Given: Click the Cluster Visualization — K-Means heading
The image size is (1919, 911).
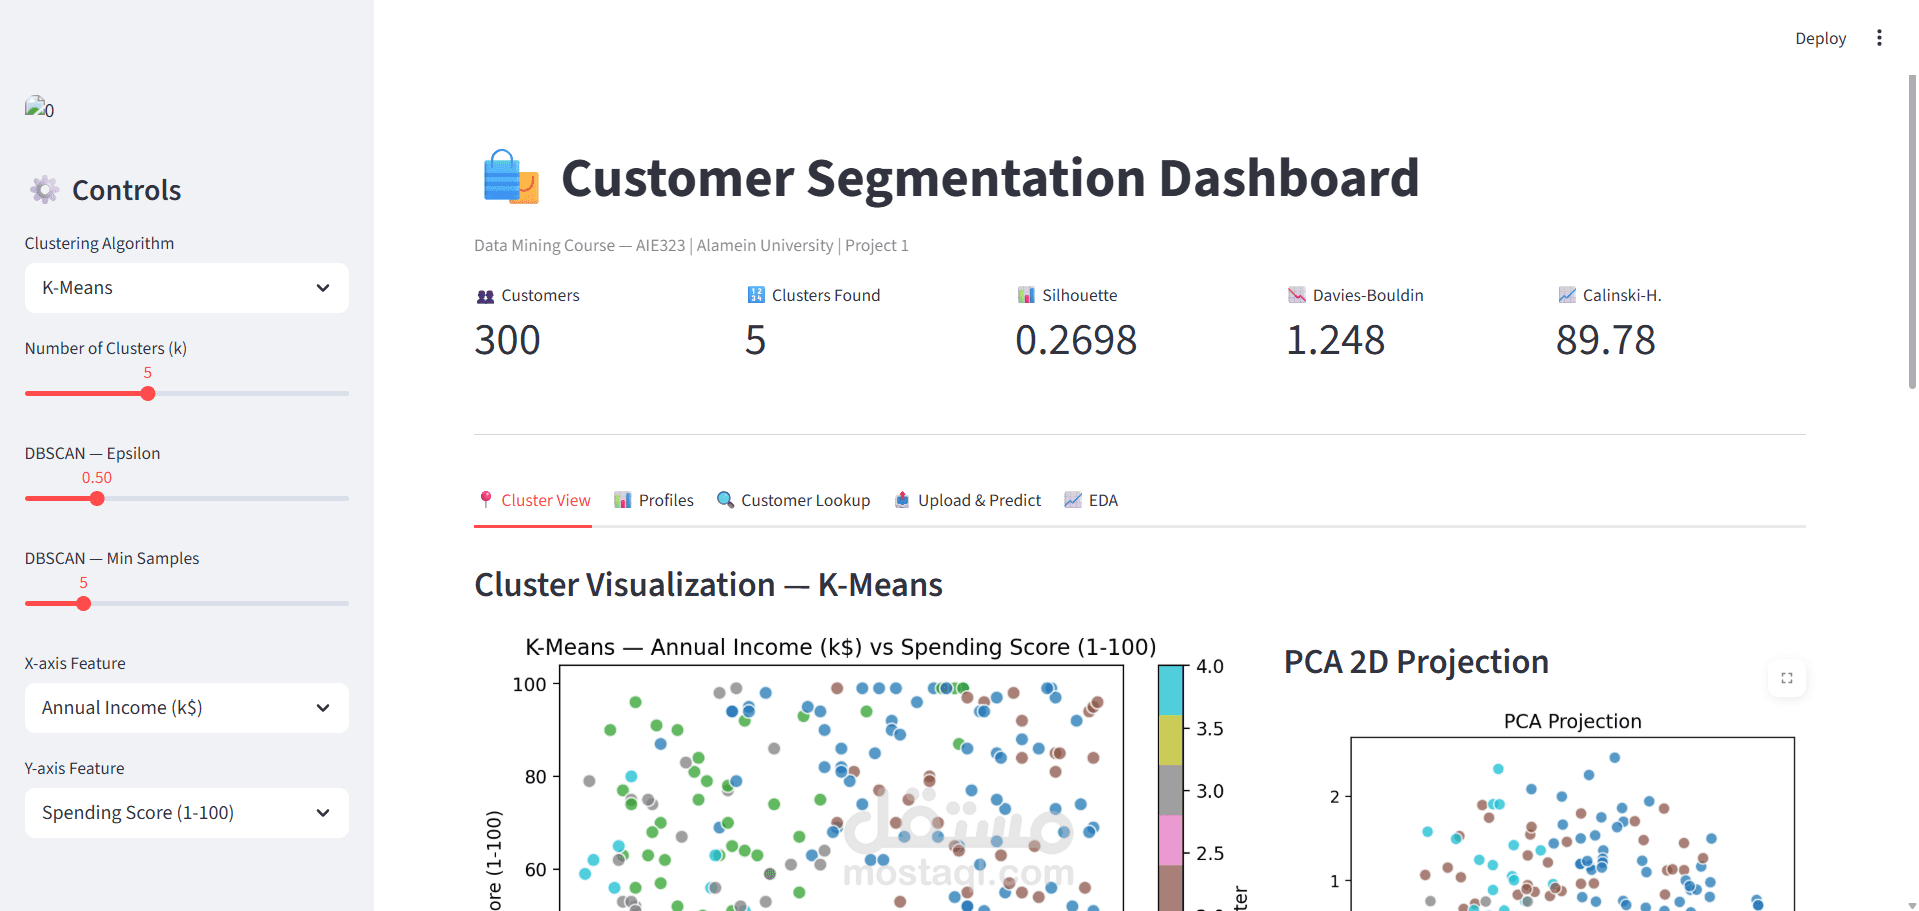Looking at the screenshot, I should tap(708, 585).
